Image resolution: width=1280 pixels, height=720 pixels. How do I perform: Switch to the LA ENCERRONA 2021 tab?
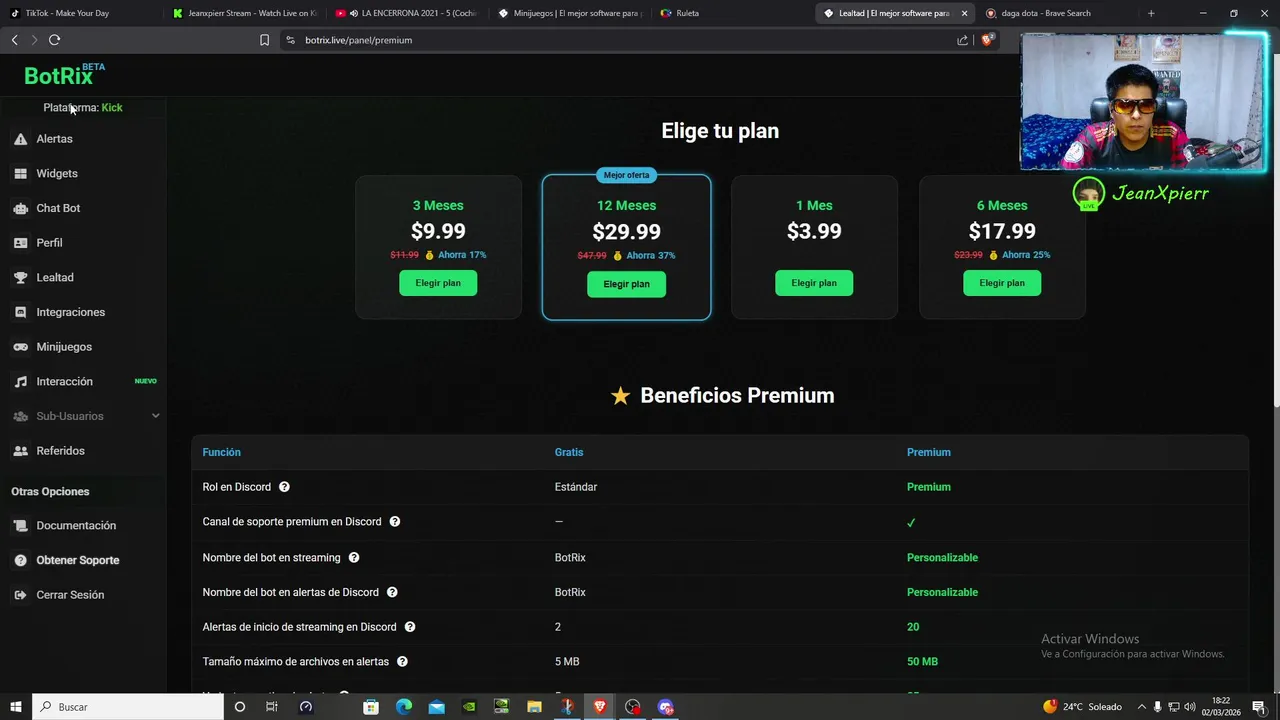coord(406,13)
